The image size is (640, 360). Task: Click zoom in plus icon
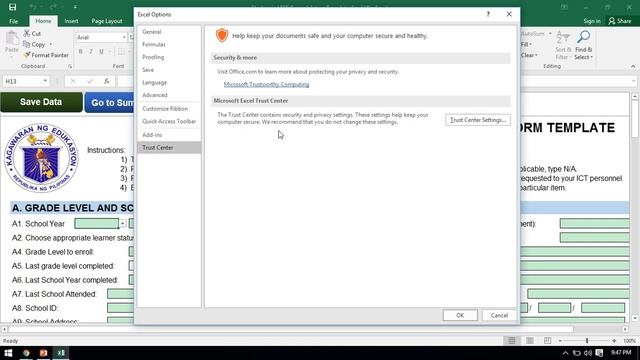pos(614,340)
